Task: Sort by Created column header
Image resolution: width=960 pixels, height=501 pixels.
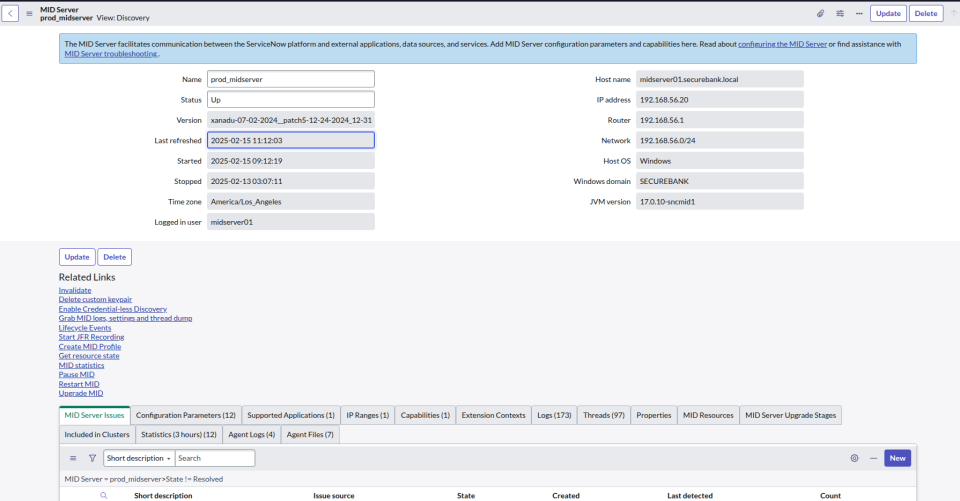Action: pos(566,495)
